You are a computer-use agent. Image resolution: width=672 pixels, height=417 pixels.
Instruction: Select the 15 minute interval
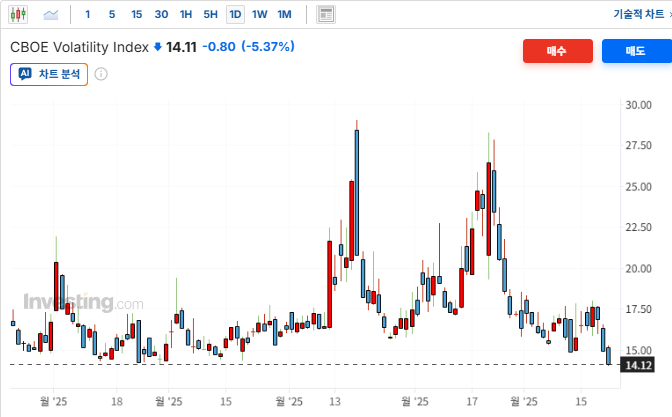(136, 15)
